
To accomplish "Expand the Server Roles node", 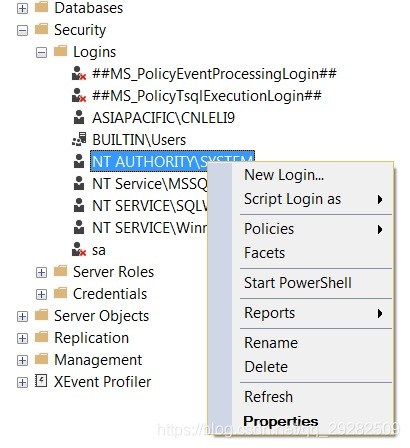I will click(41, 273).
